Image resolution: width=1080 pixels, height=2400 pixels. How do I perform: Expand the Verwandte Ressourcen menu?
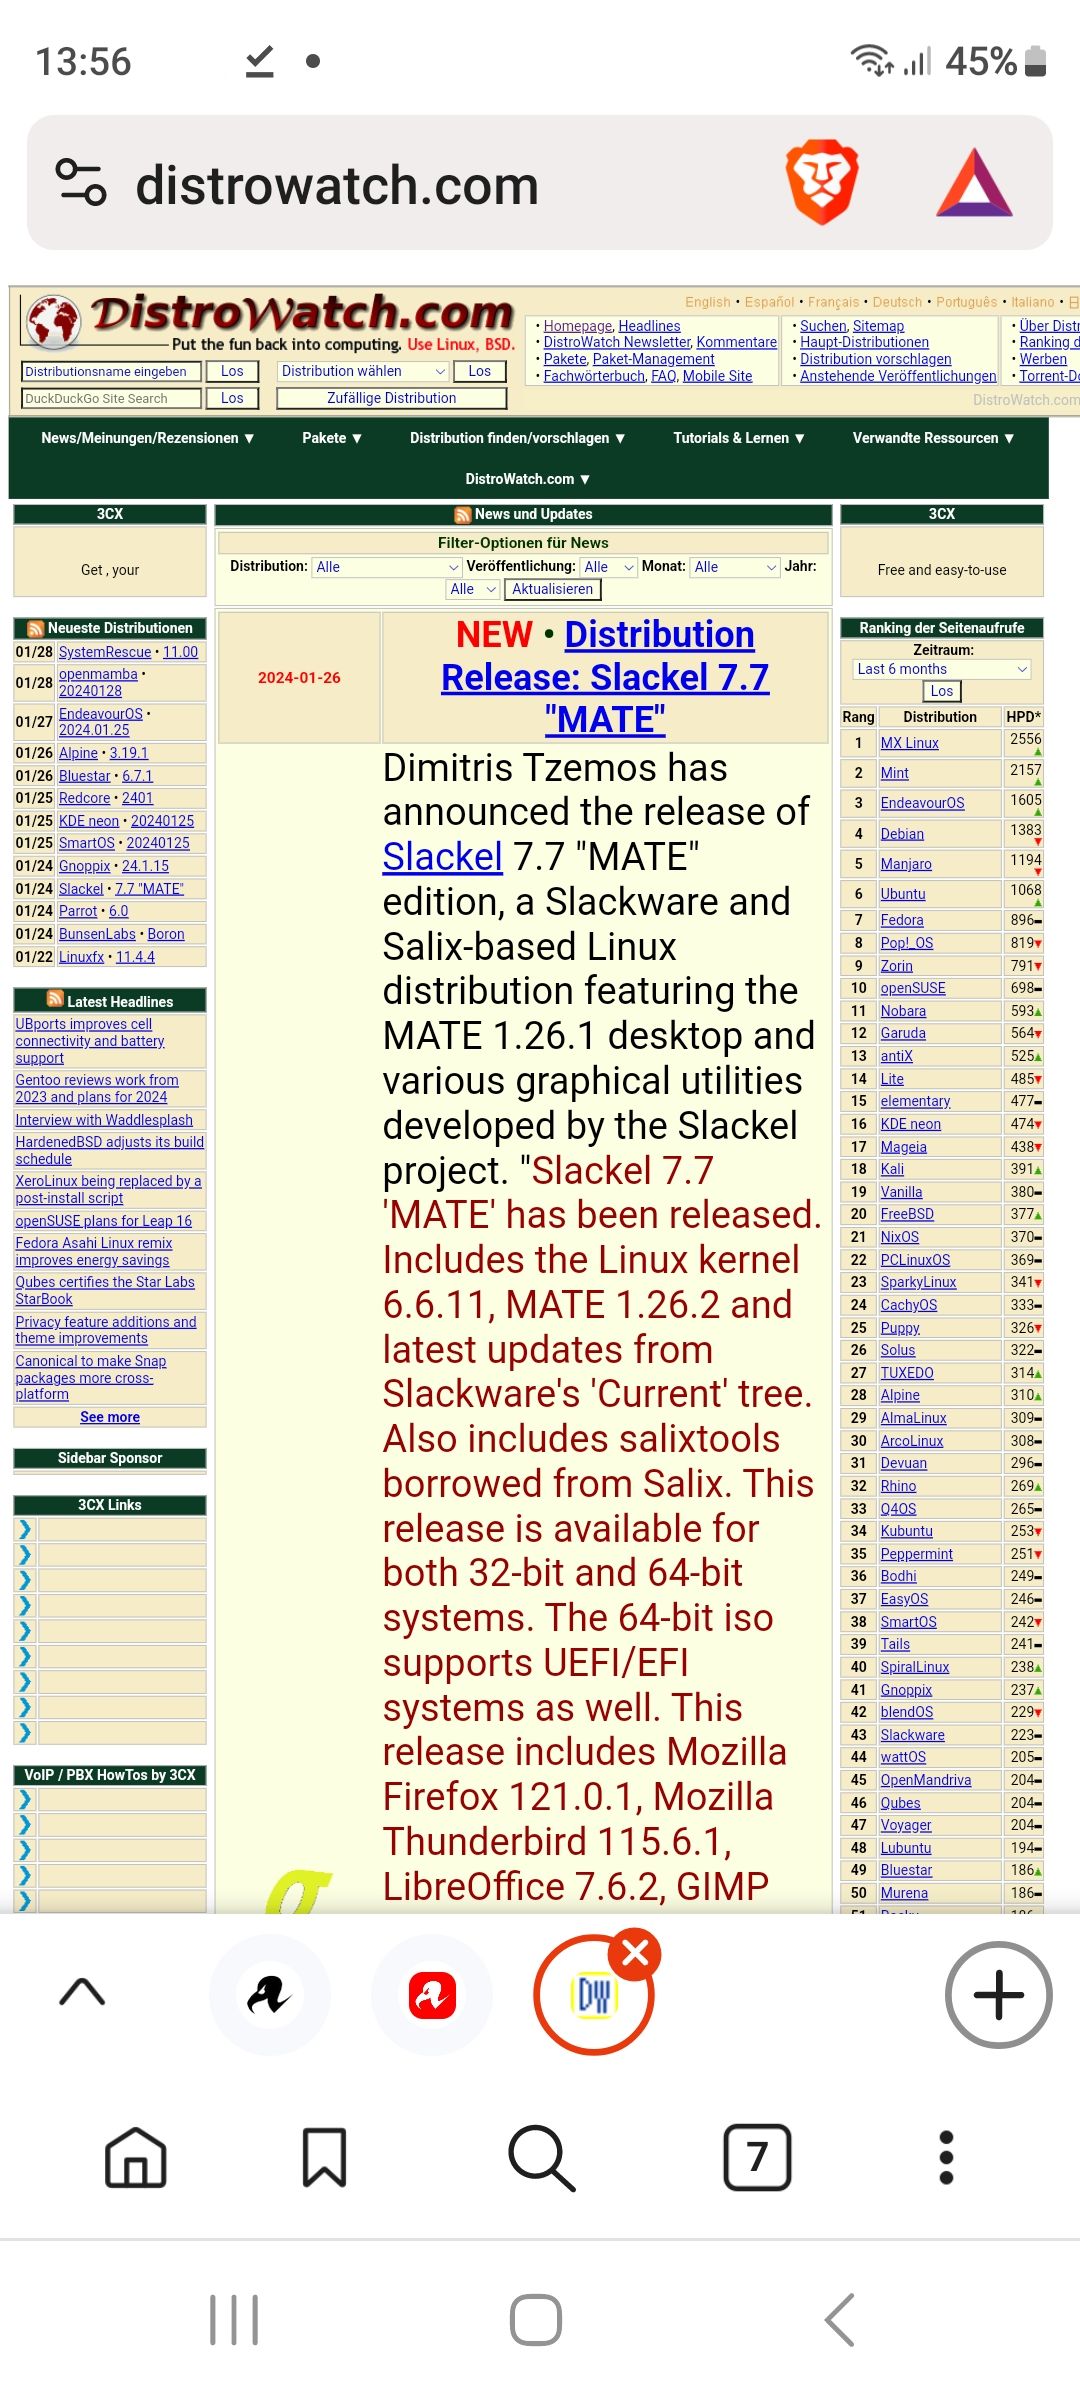click(934, 438)
